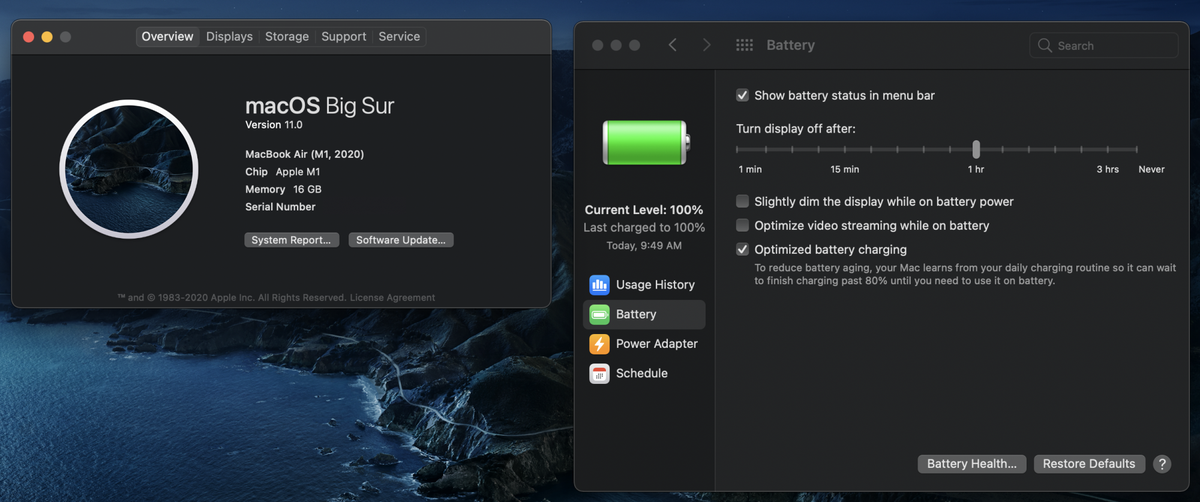The image size is (1200, 502).
Task: Click the Today, 9:49 AM timestamp
Action: coord(644,246)
